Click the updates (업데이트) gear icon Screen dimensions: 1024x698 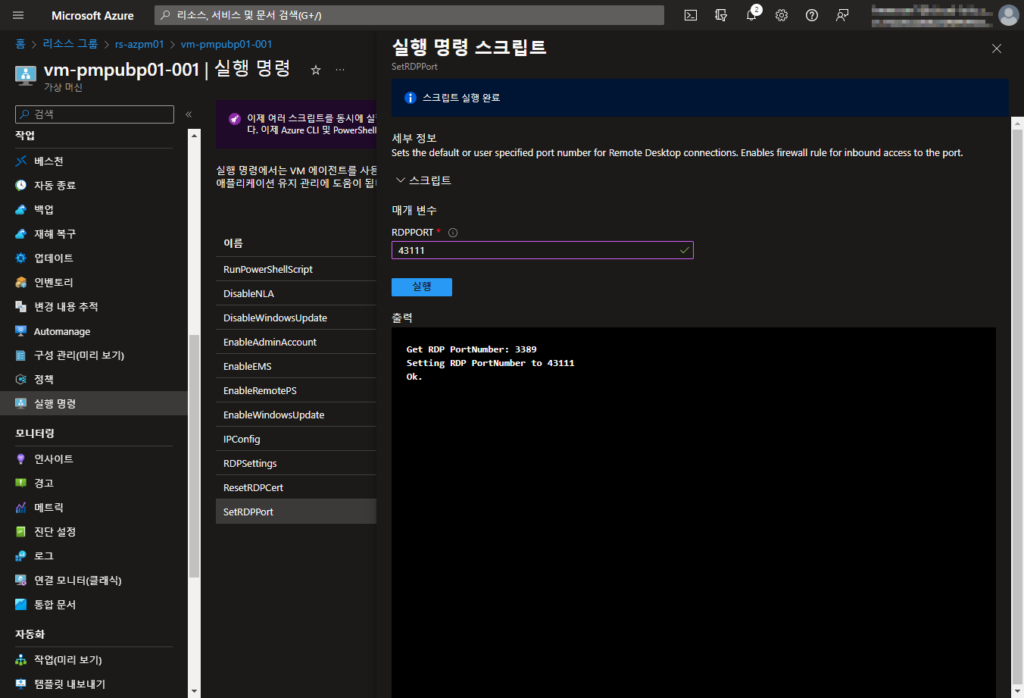(x=21, y=258)
